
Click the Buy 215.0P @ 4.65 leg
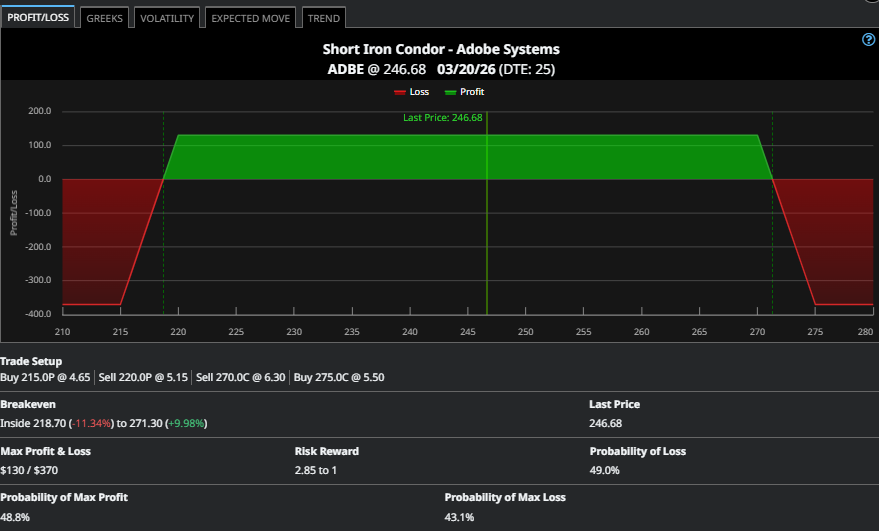(x=47, y=377)
